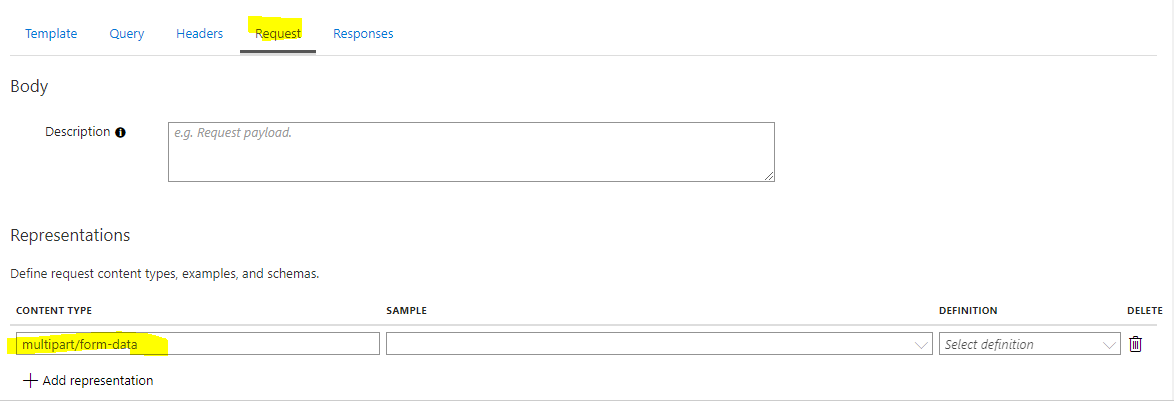Focus the Description text area
Screen dimensions: 1174x418
tap(471, 152)
